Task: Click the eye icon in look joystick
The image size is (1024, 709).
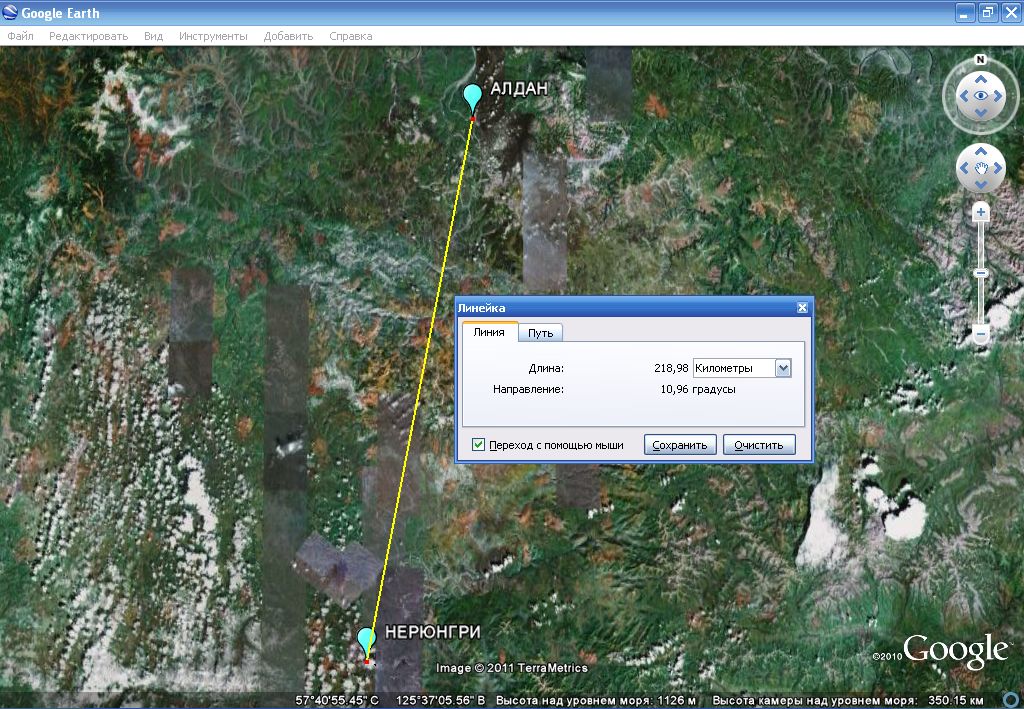Action: 981,96
